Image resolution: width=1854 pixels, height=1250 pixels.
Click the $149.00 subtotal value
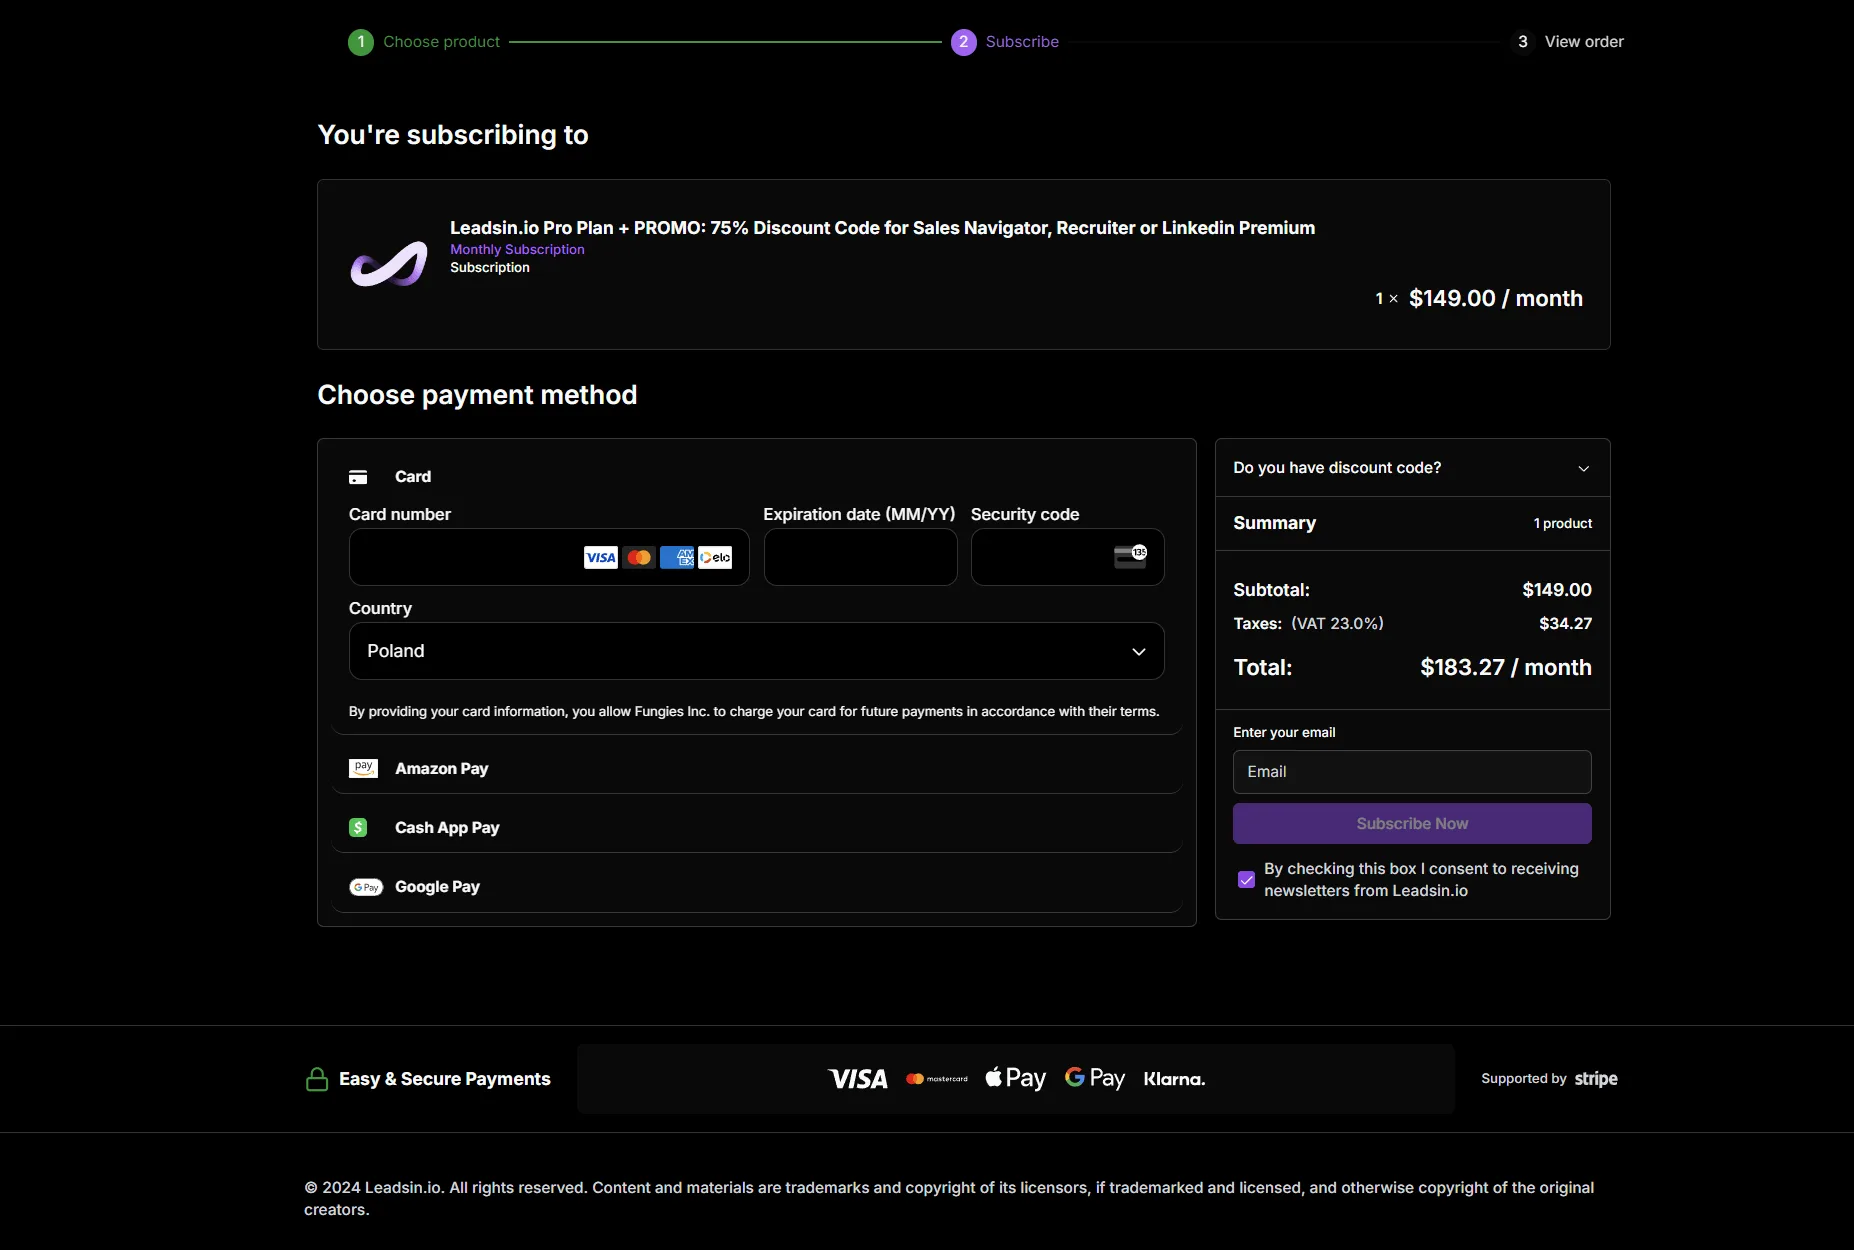click(1557, 590)
